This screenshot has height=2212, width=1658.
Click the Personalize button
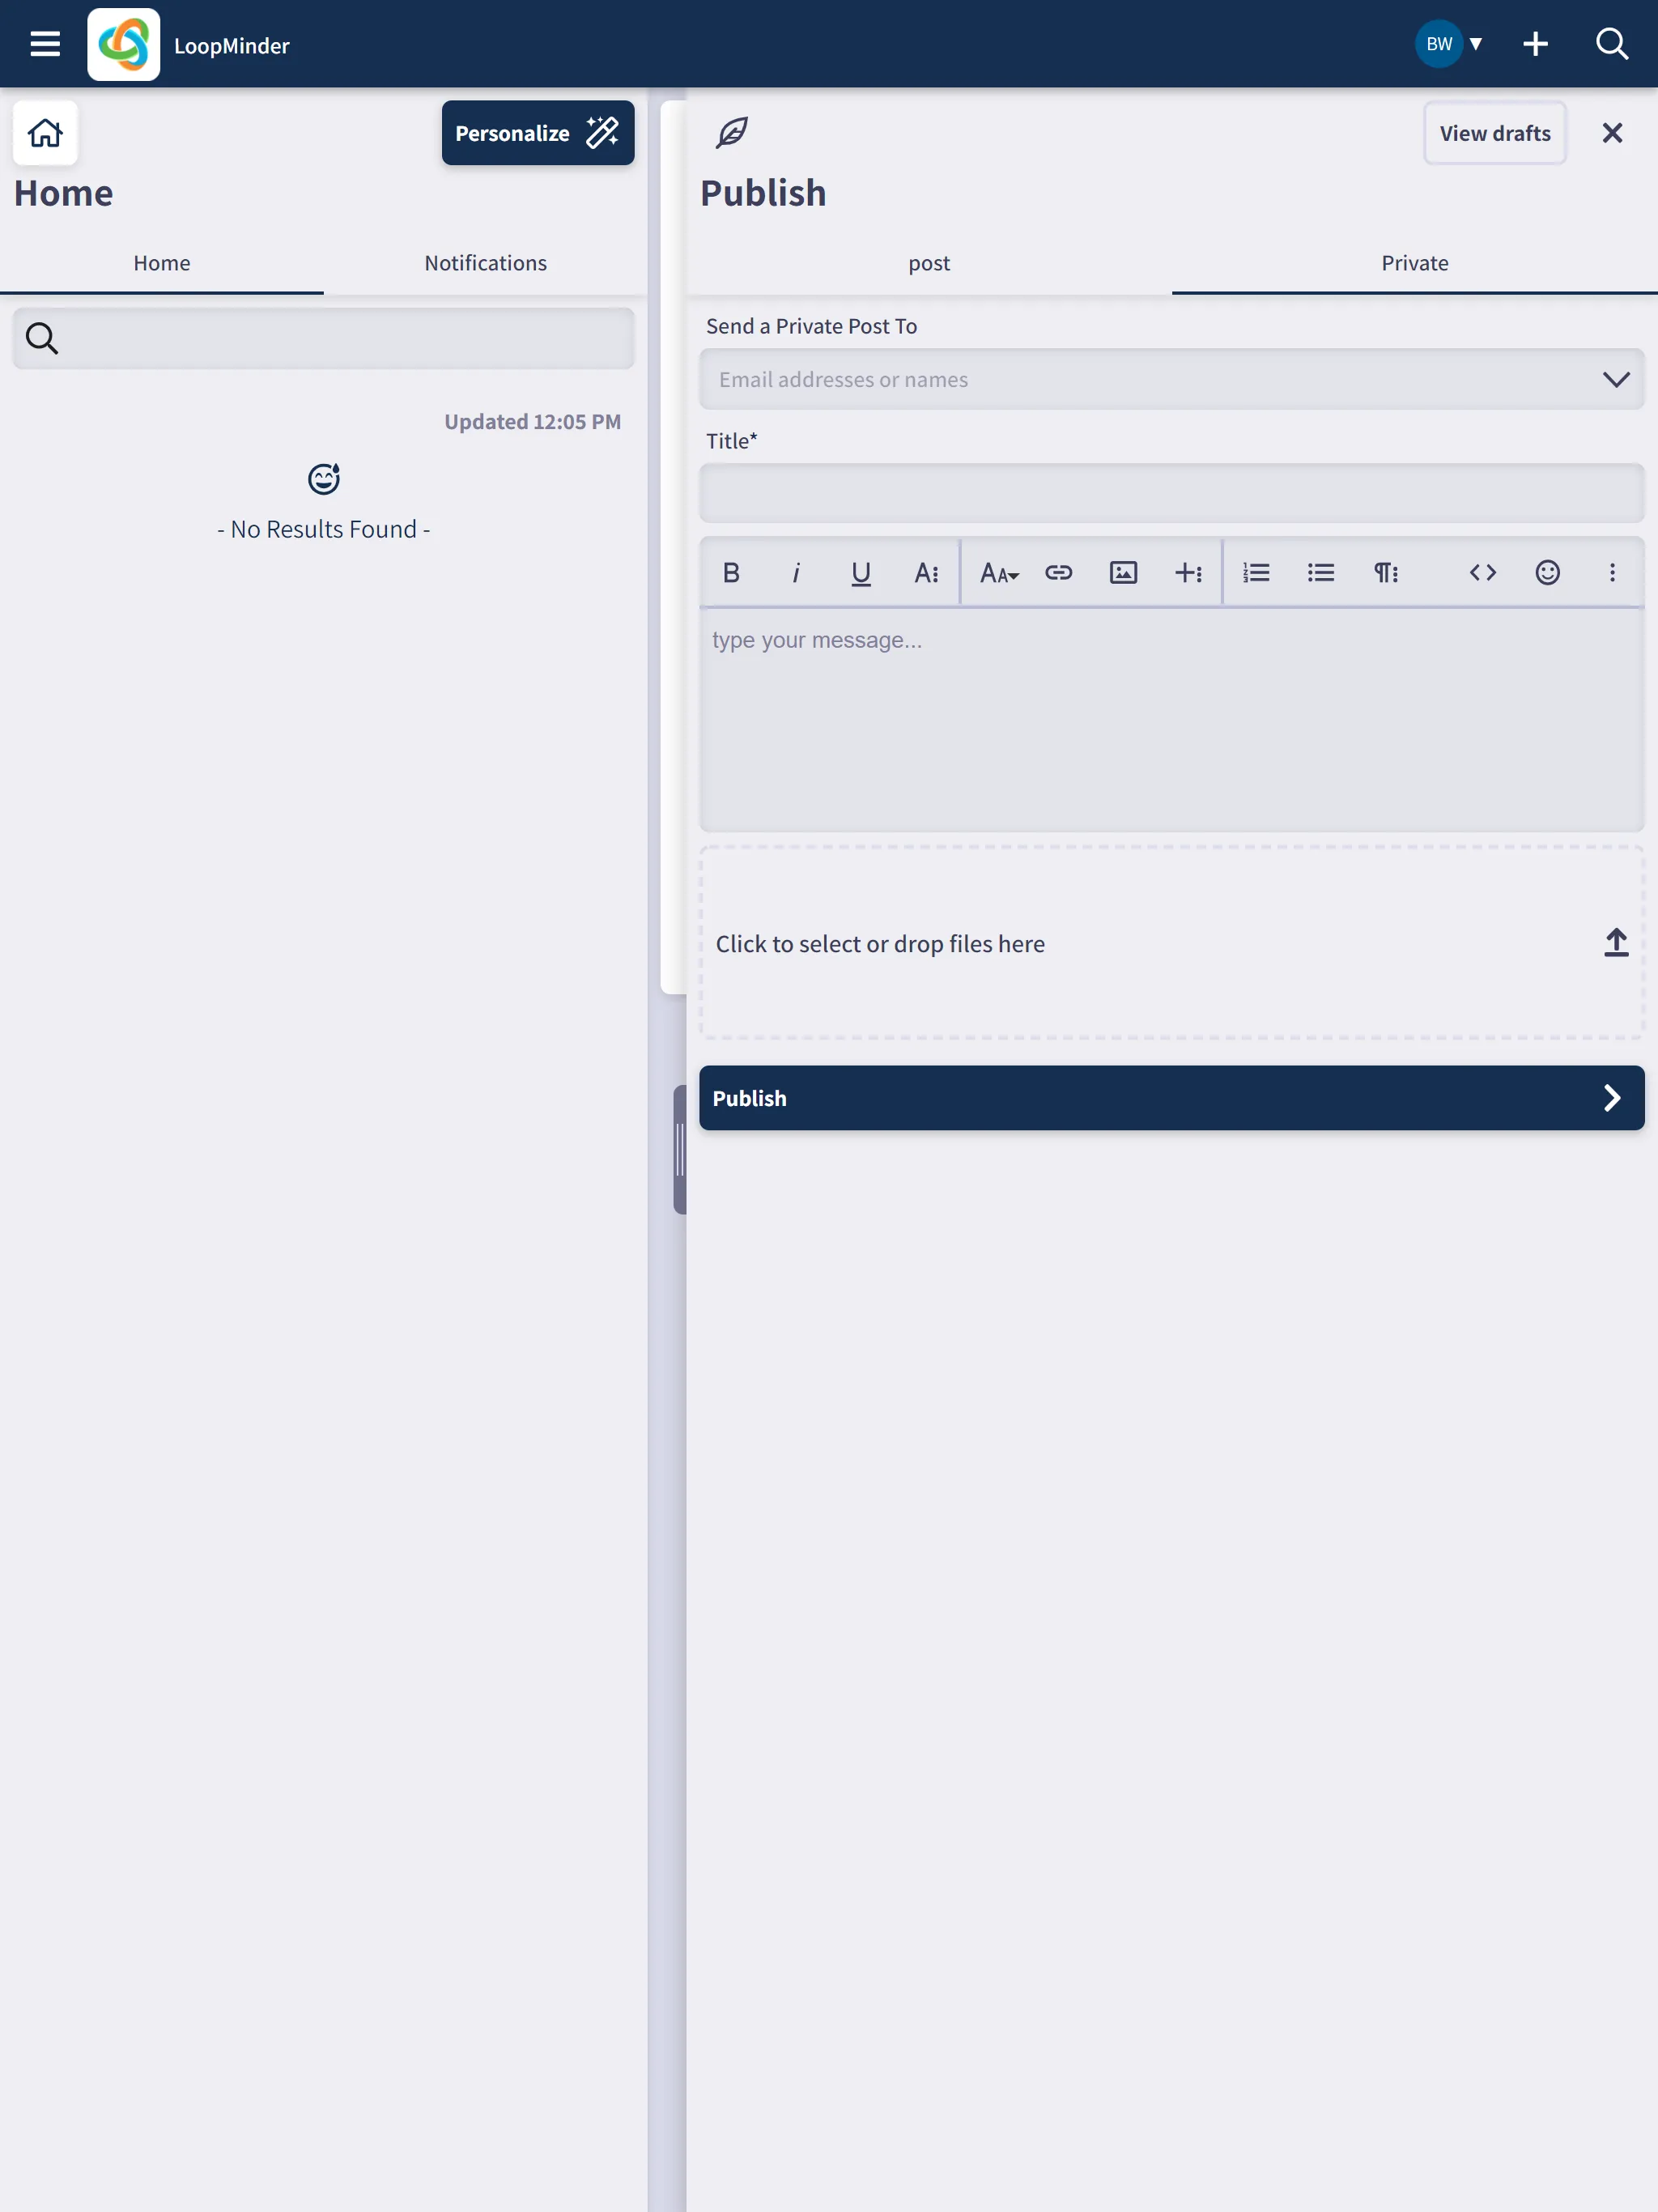[537, 132]
